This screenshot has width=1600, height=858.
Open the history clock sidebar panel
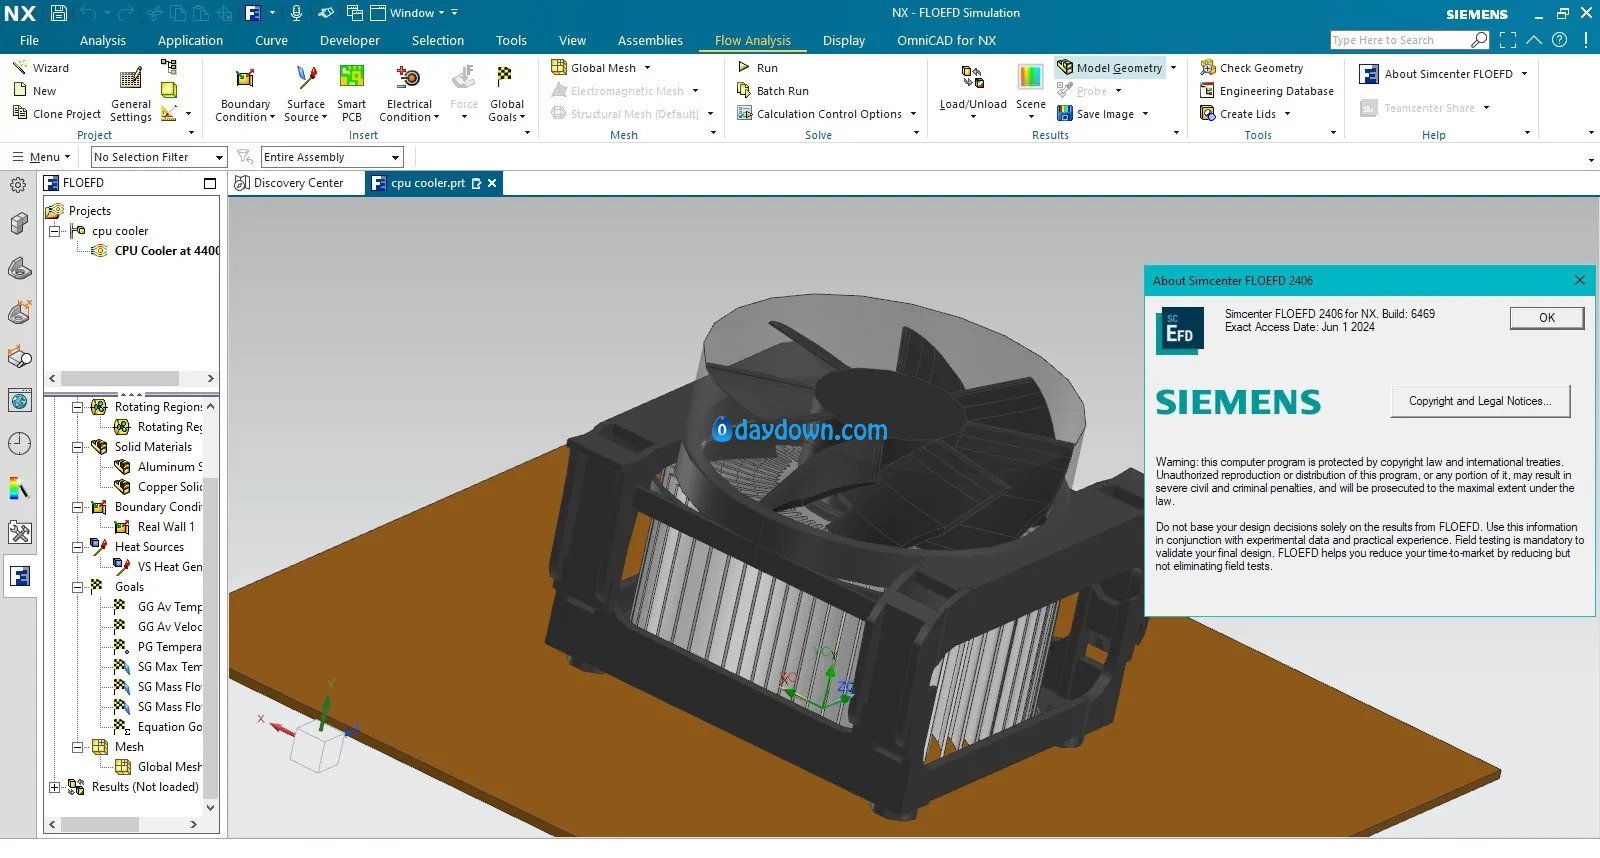point(19,444)
